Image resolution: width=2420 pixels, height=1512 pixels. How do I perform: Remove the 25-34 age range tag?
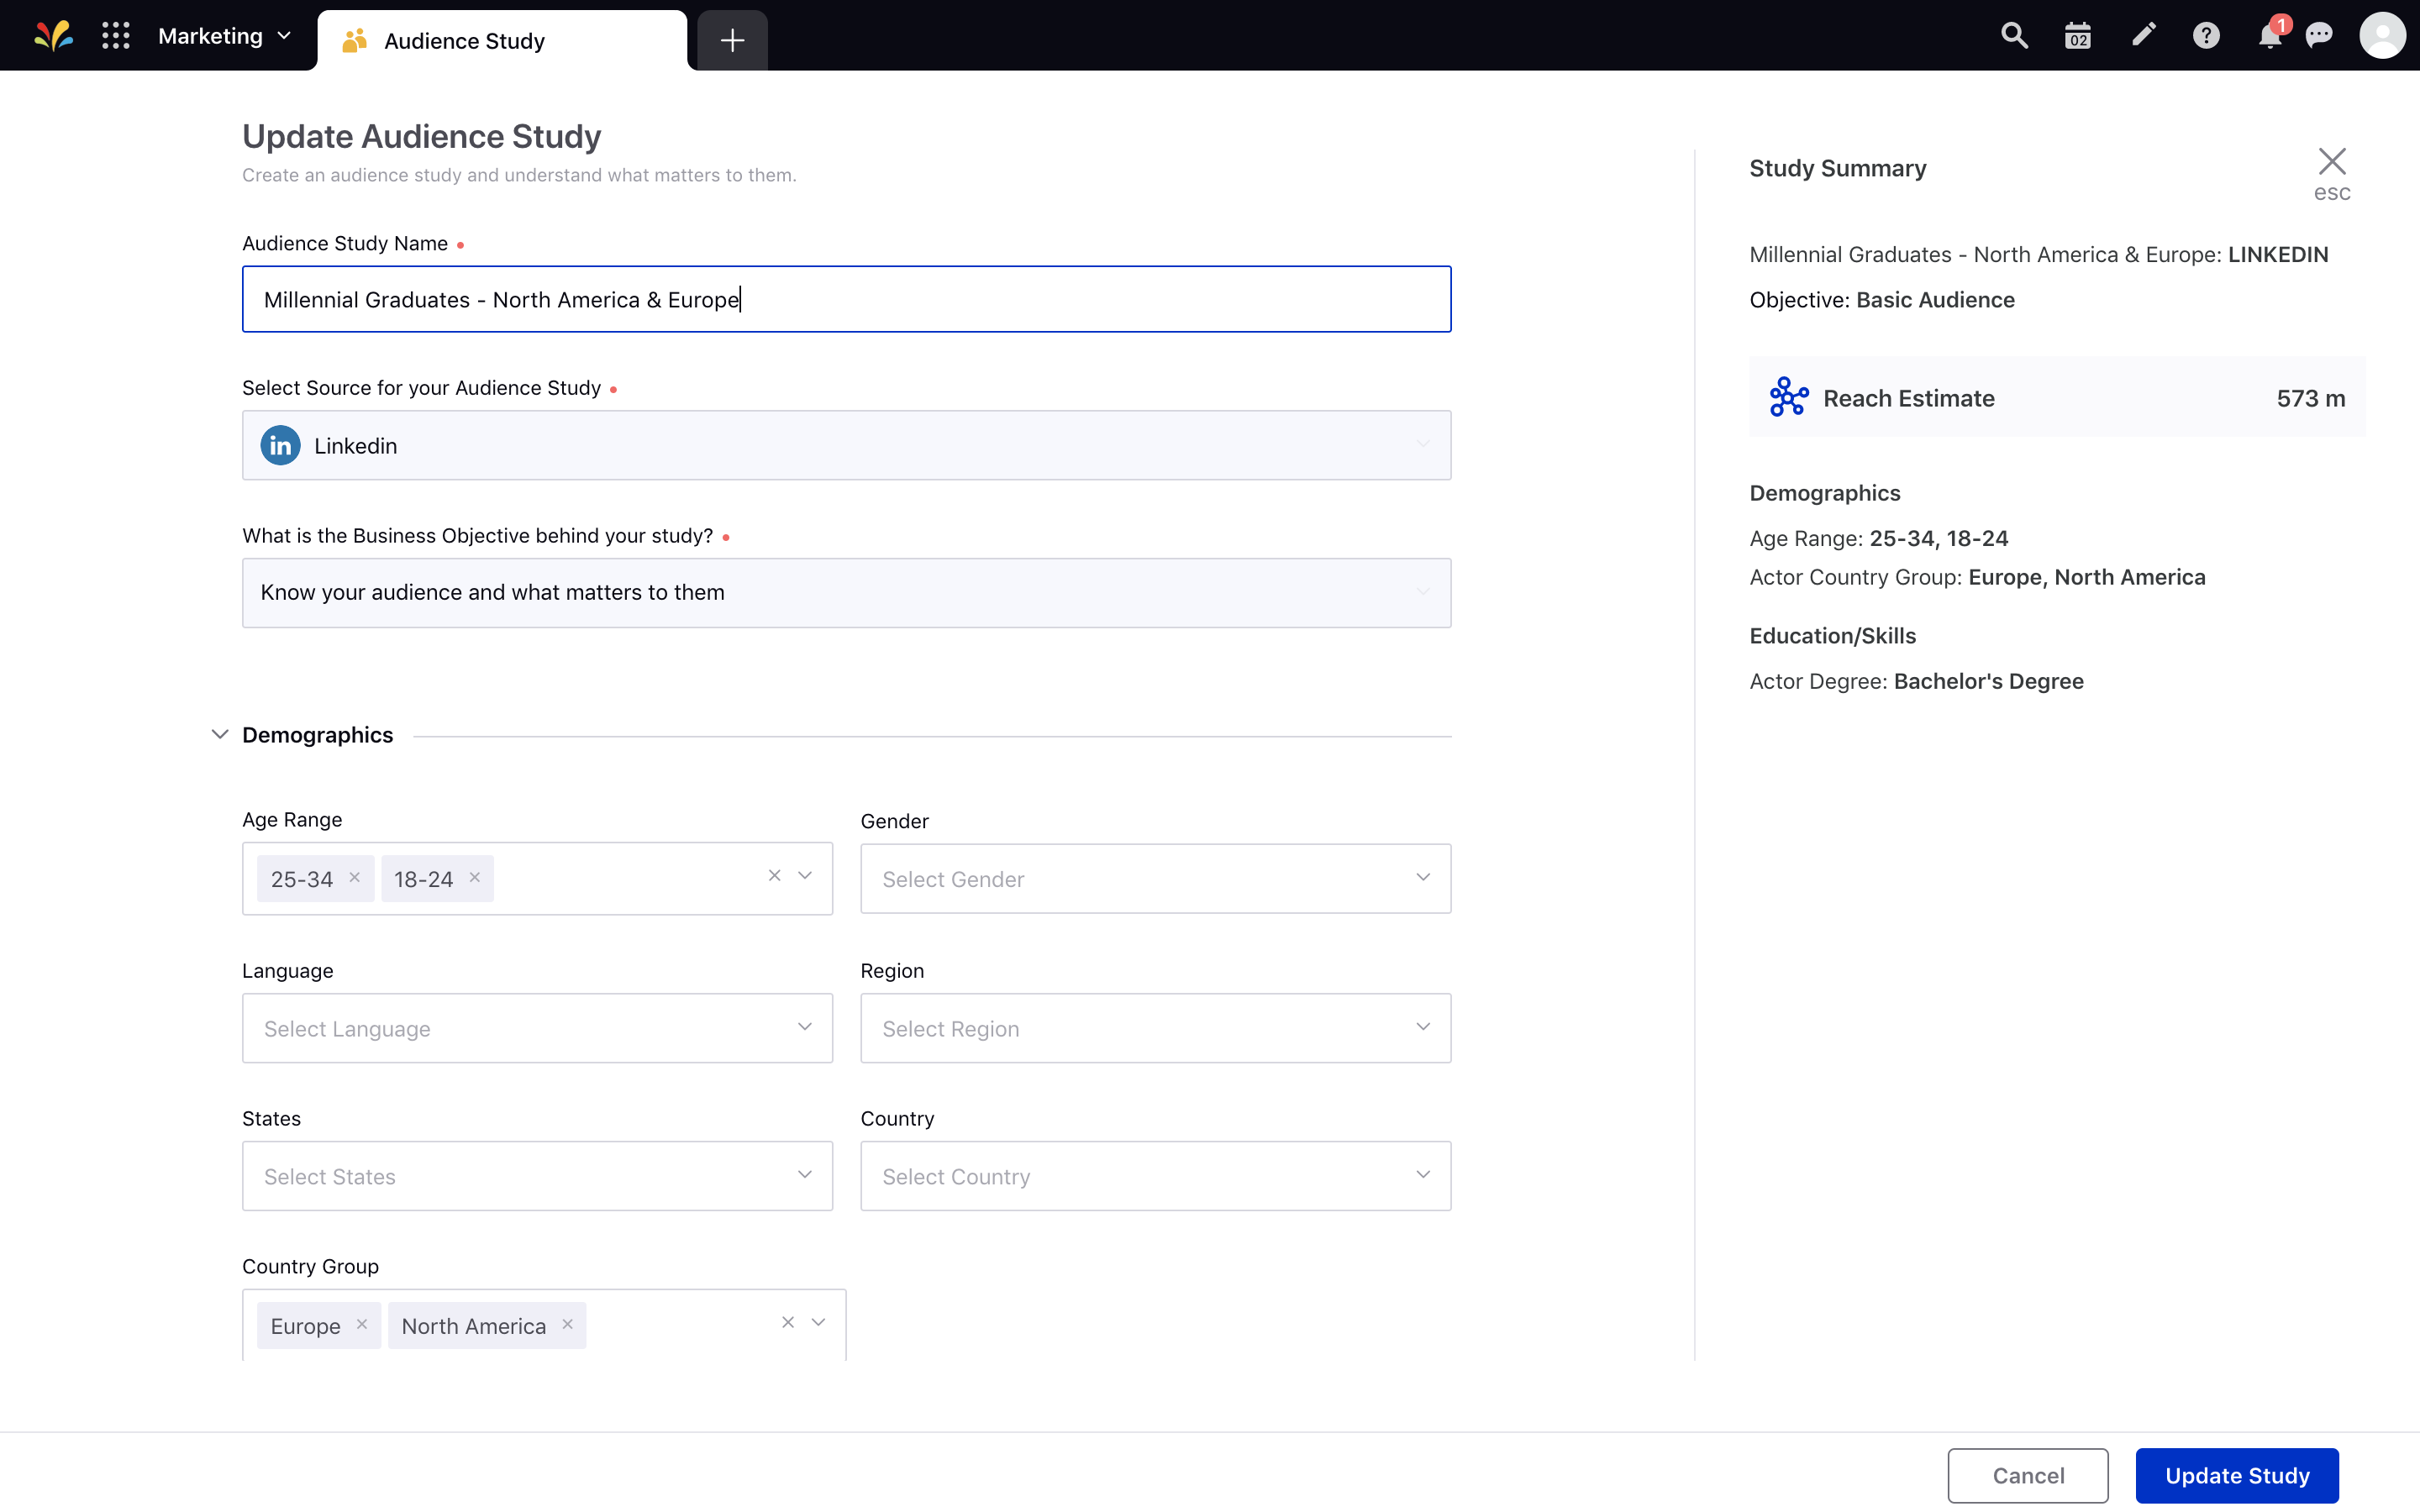[354, 877]
